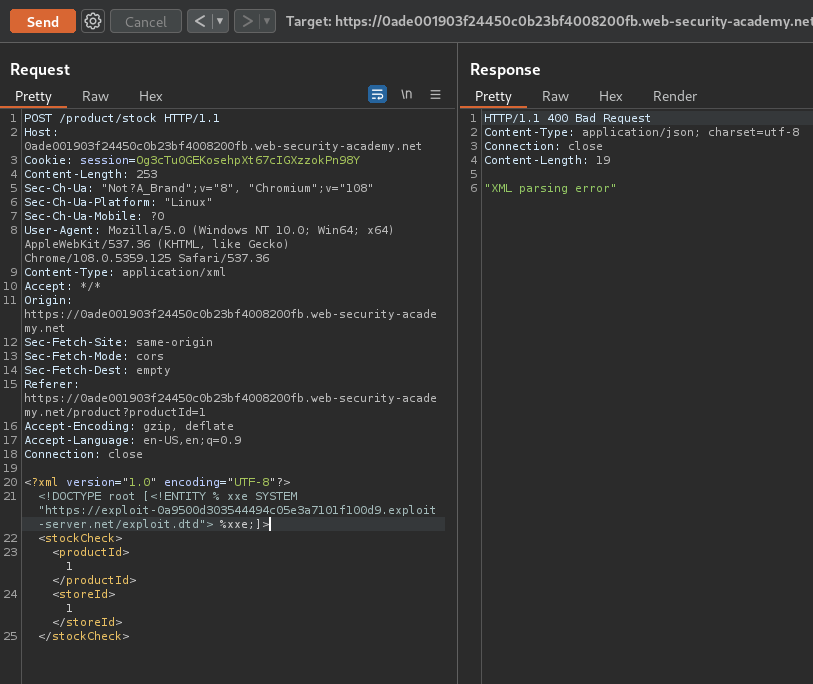
Task: Click the Origin header label
Action: tap(48, 300)
